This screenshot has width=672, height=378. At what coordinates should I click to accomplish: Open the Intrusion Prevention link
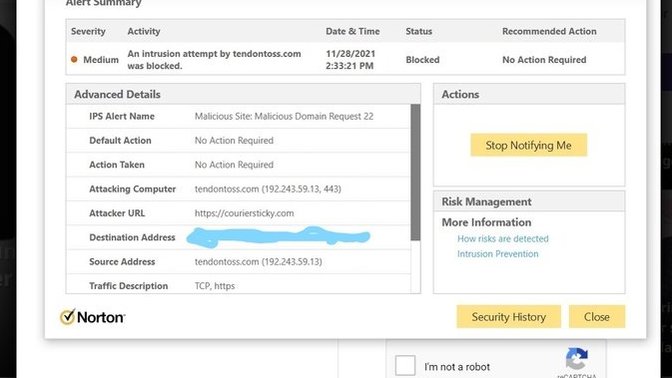pyautogui.click(x=498, y=254)
